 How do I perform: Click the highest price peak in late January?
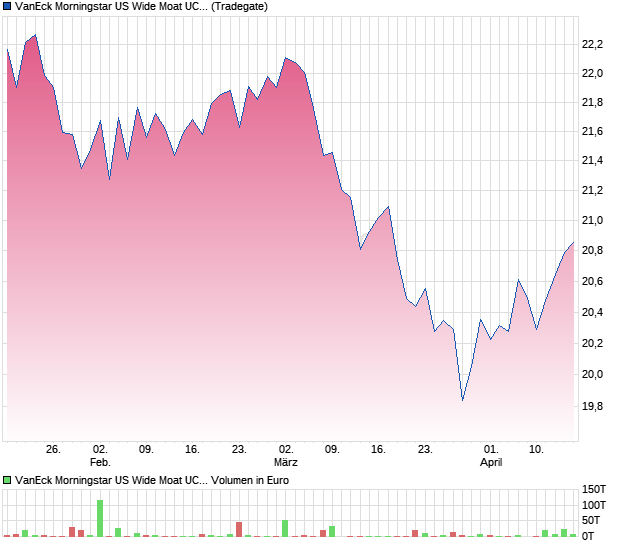[x=36, y=35]
